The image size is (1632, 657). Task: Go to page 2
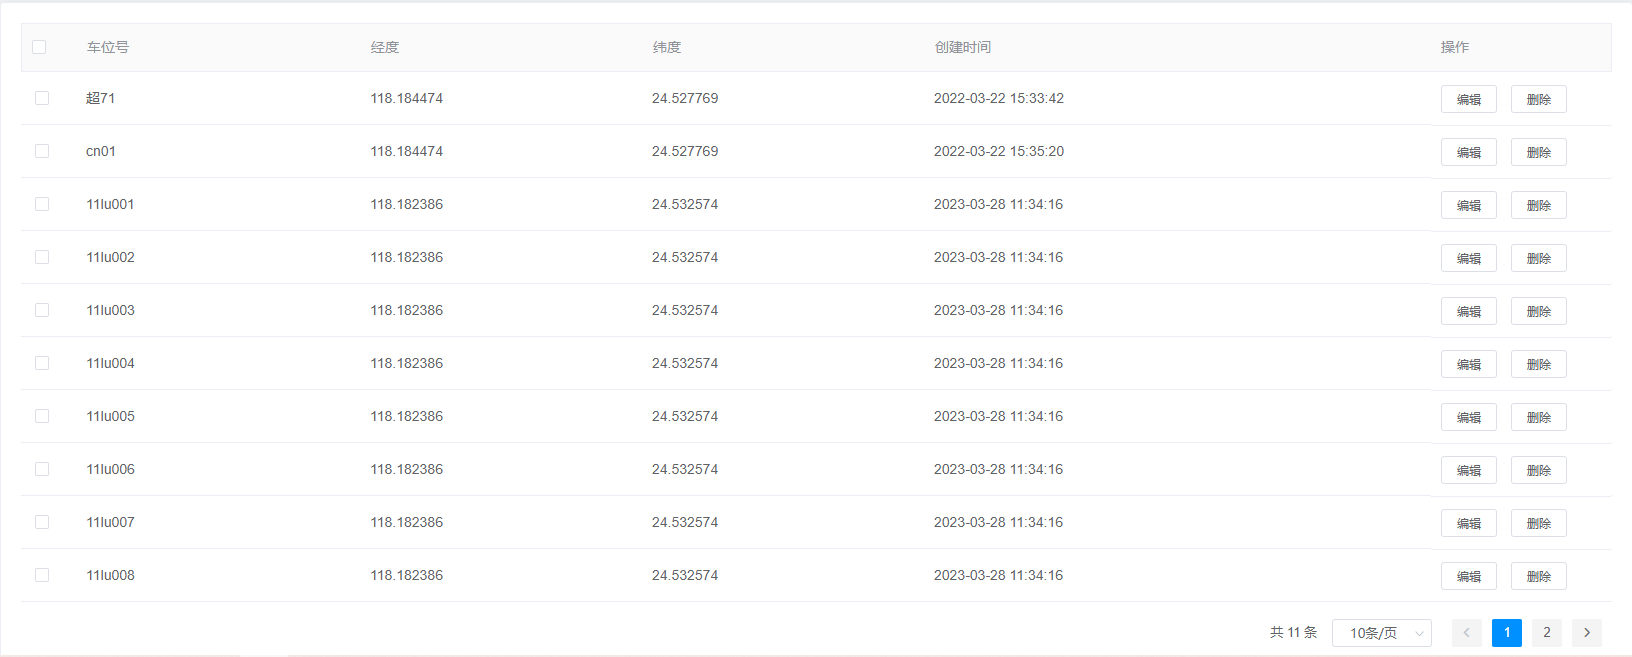click(1546, 632)
